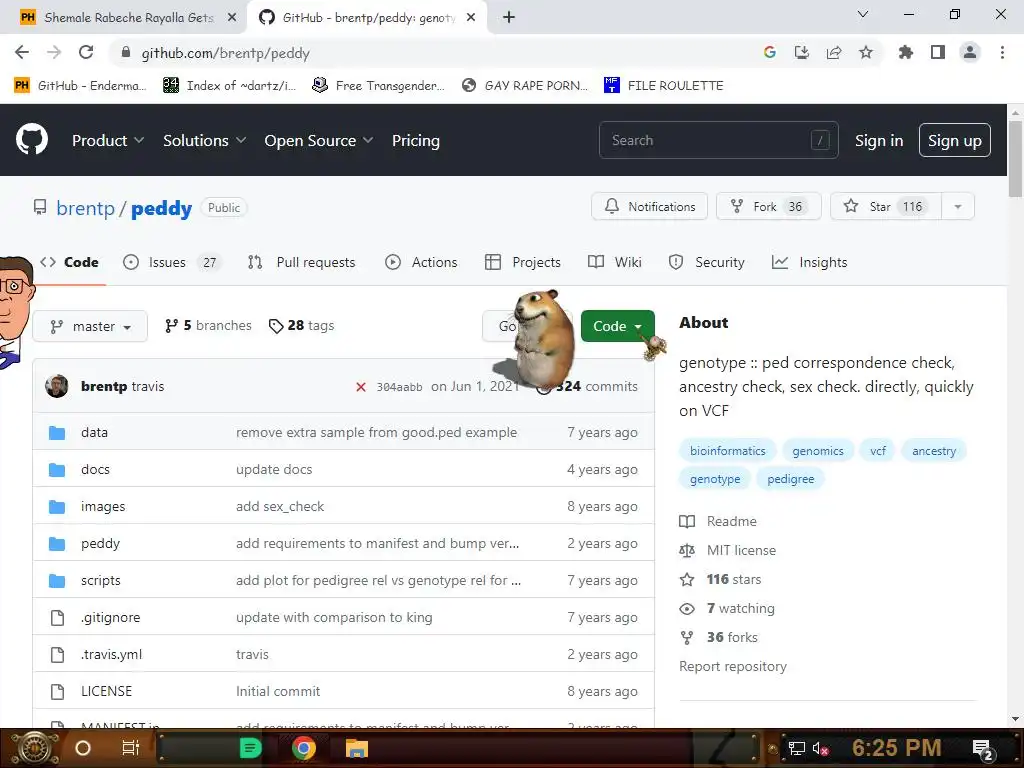The width and height of the screenshot is (1024, 768).
Task: Click the share page icon in address bar
Action: (x=833, y=52)
